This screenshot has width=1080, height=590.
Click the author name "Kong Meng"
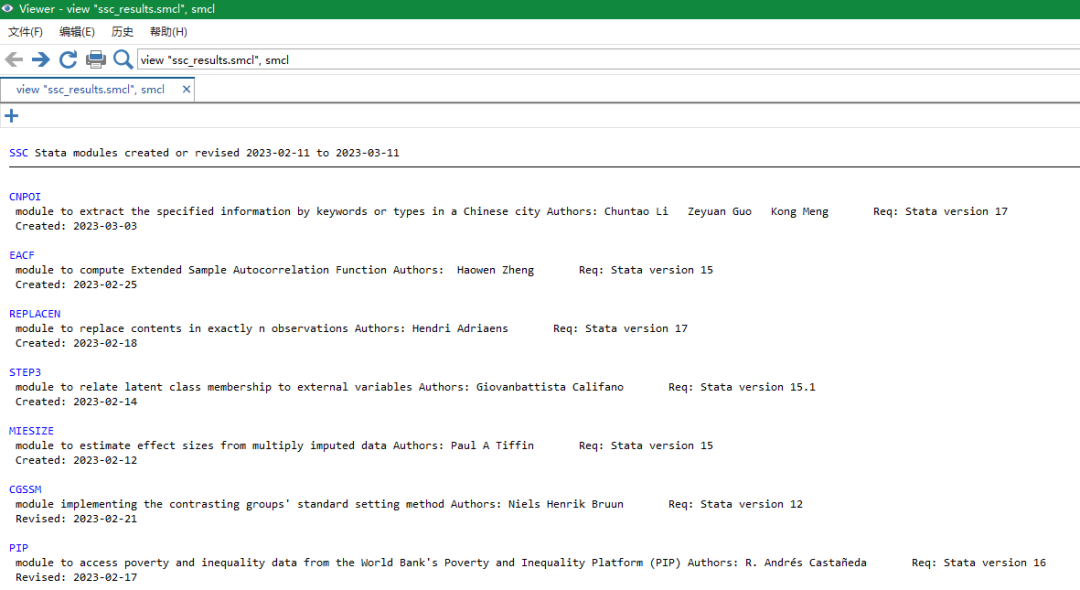(x=800, y=211)
